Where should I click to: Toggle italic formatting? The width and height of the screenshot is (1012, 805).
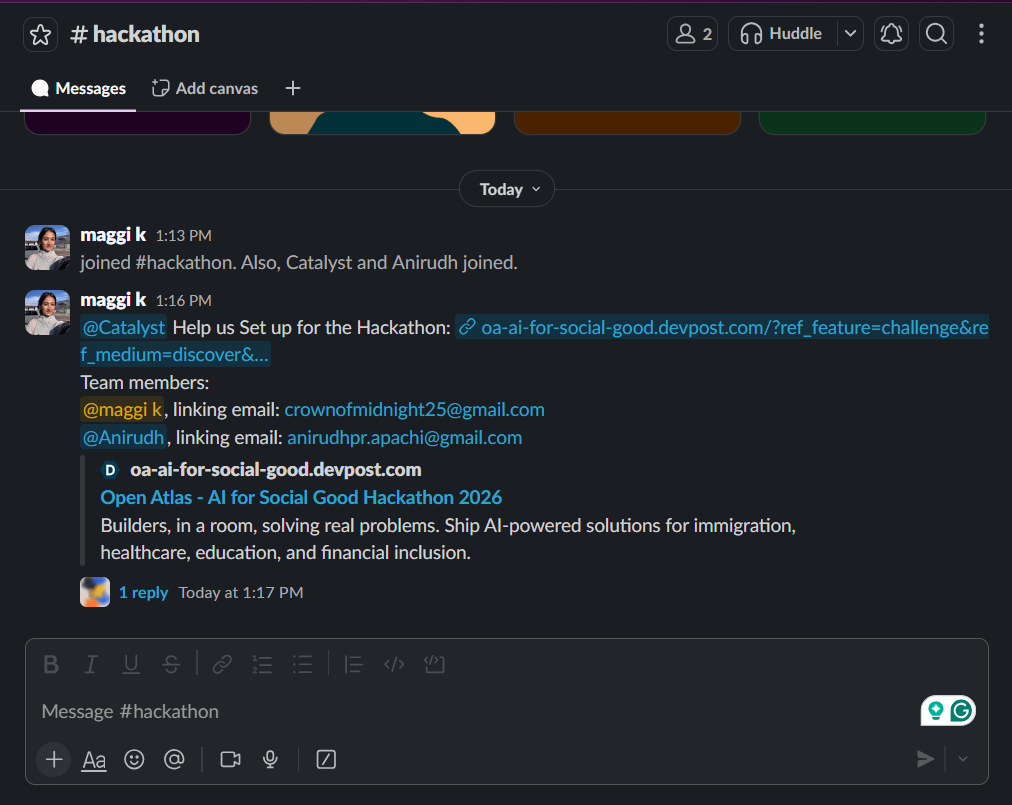click(91, 664)
